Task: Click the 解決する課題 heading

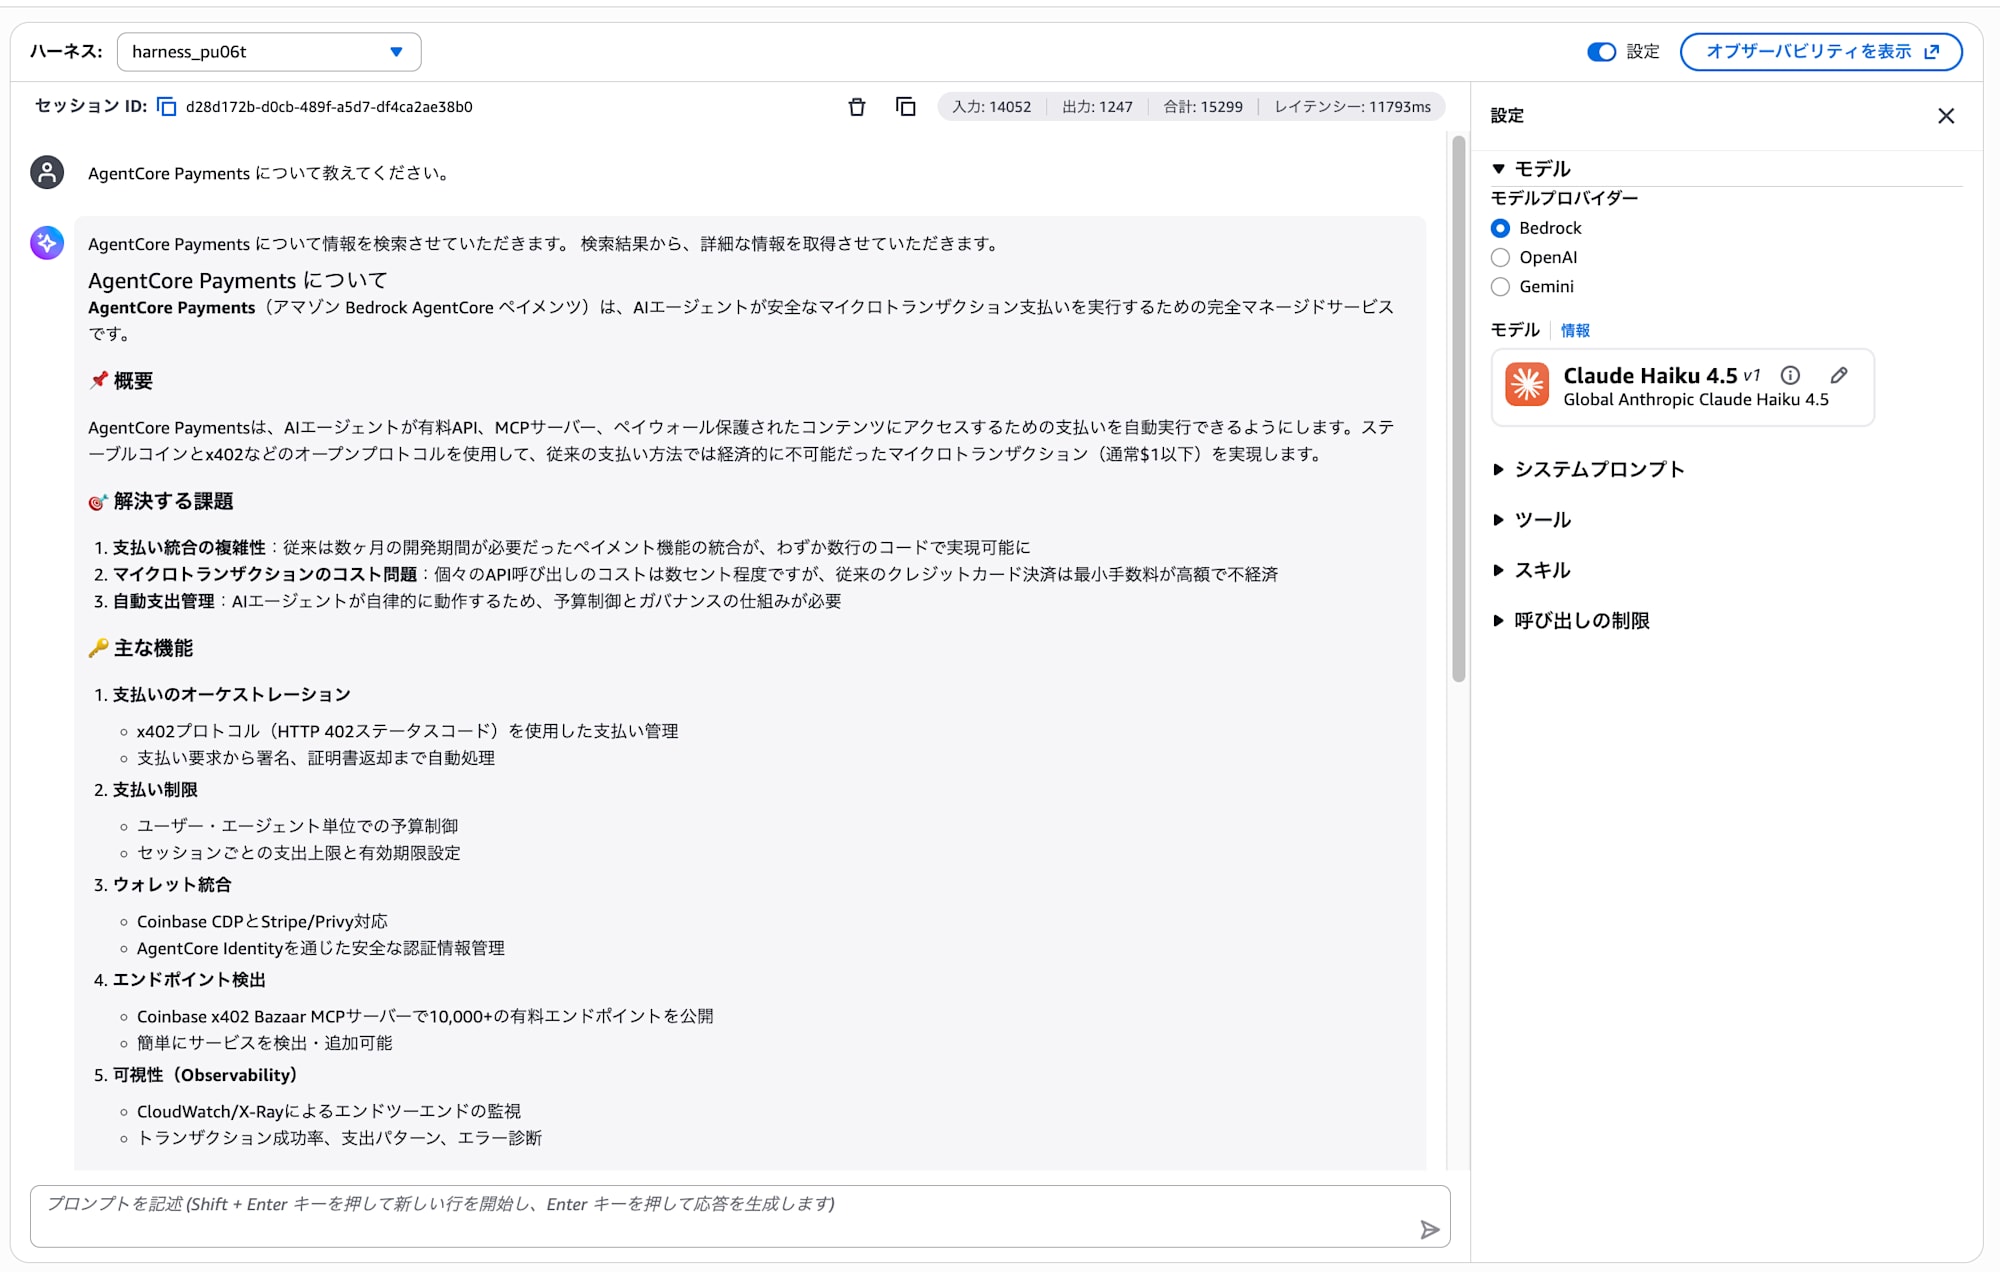Action: 173,501
